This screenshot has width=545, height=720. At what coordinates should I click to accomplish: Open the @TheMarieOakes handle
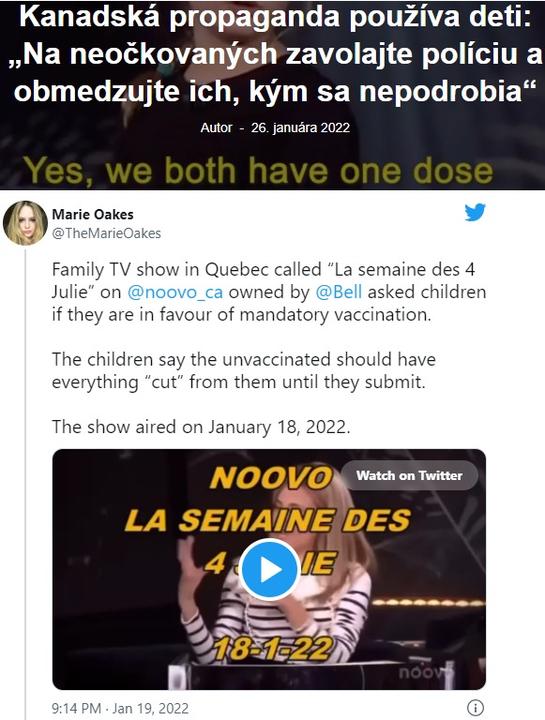click(x=107, y=234)
